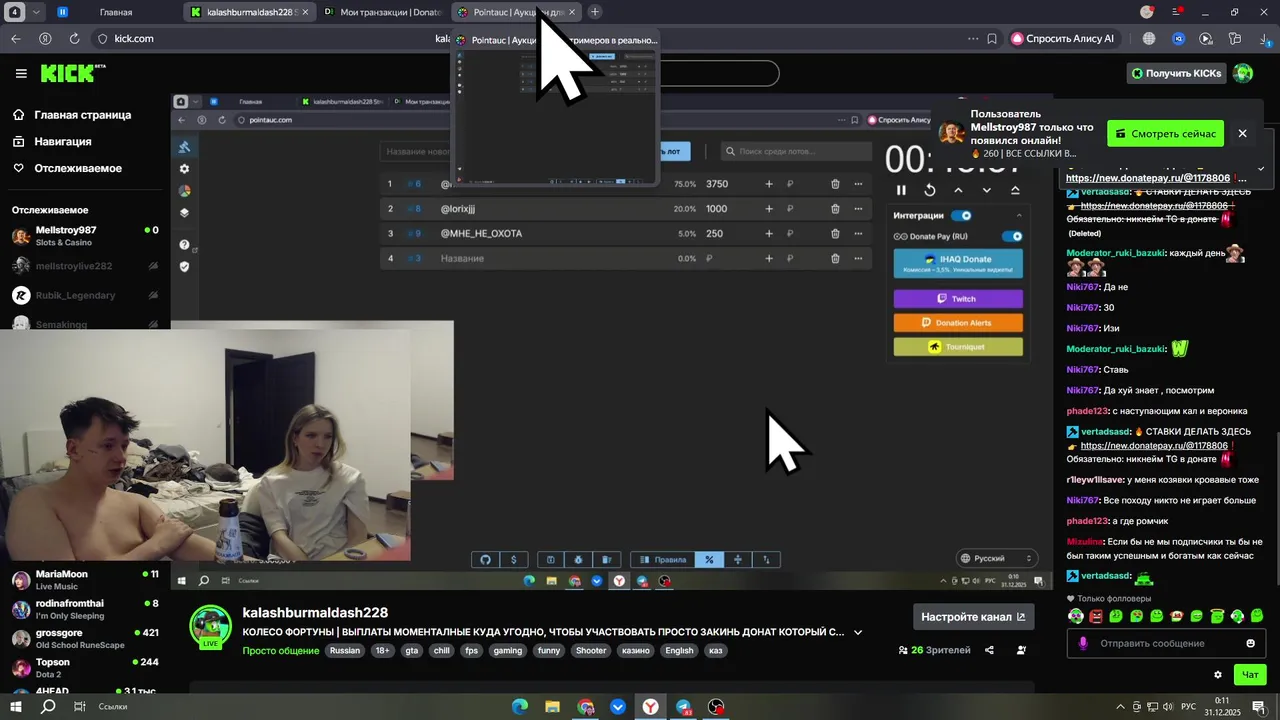Open File Explorer from the host taskbar

point(552,707)
